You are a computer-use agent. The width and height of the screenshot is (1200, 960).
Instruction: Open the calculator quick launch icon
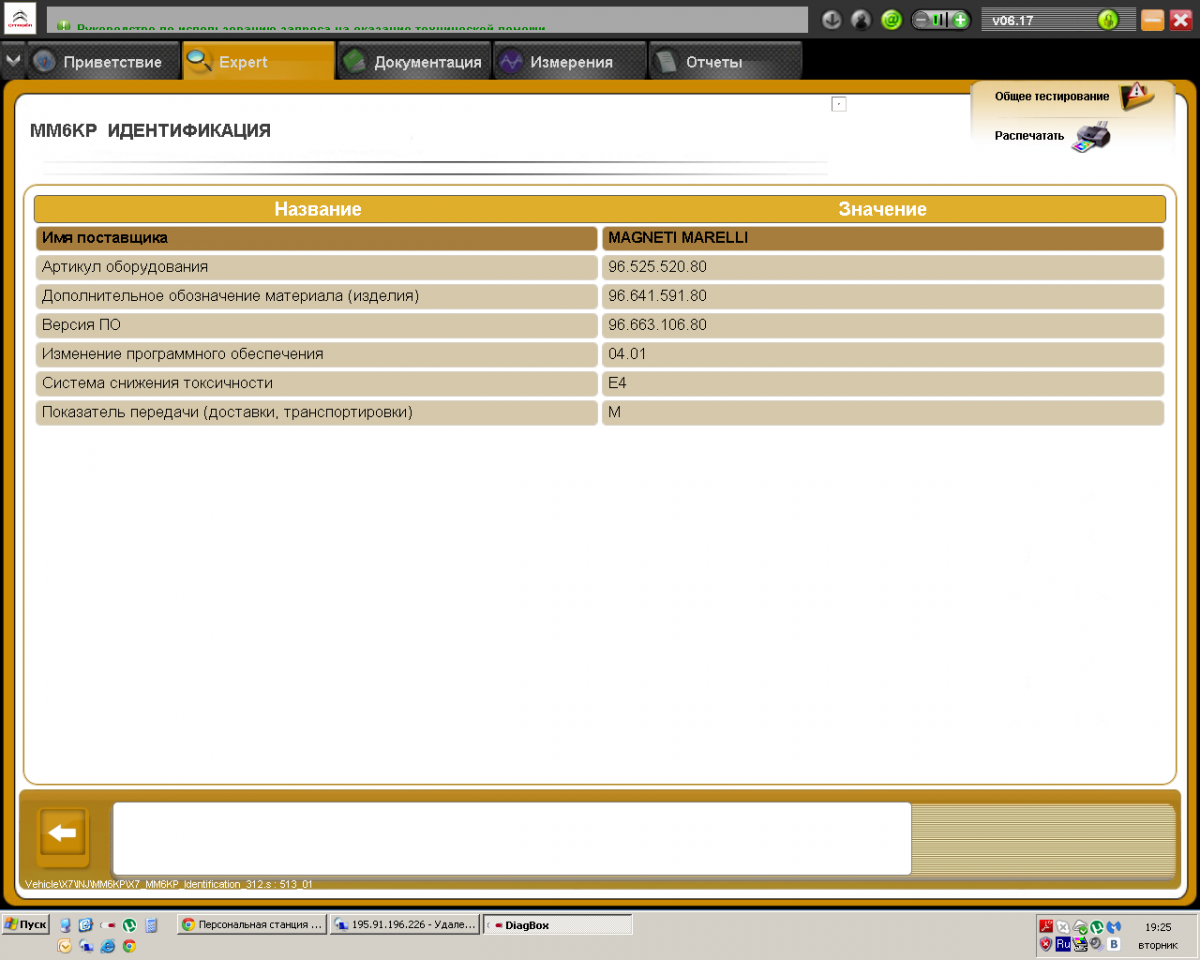coord(151,925)
